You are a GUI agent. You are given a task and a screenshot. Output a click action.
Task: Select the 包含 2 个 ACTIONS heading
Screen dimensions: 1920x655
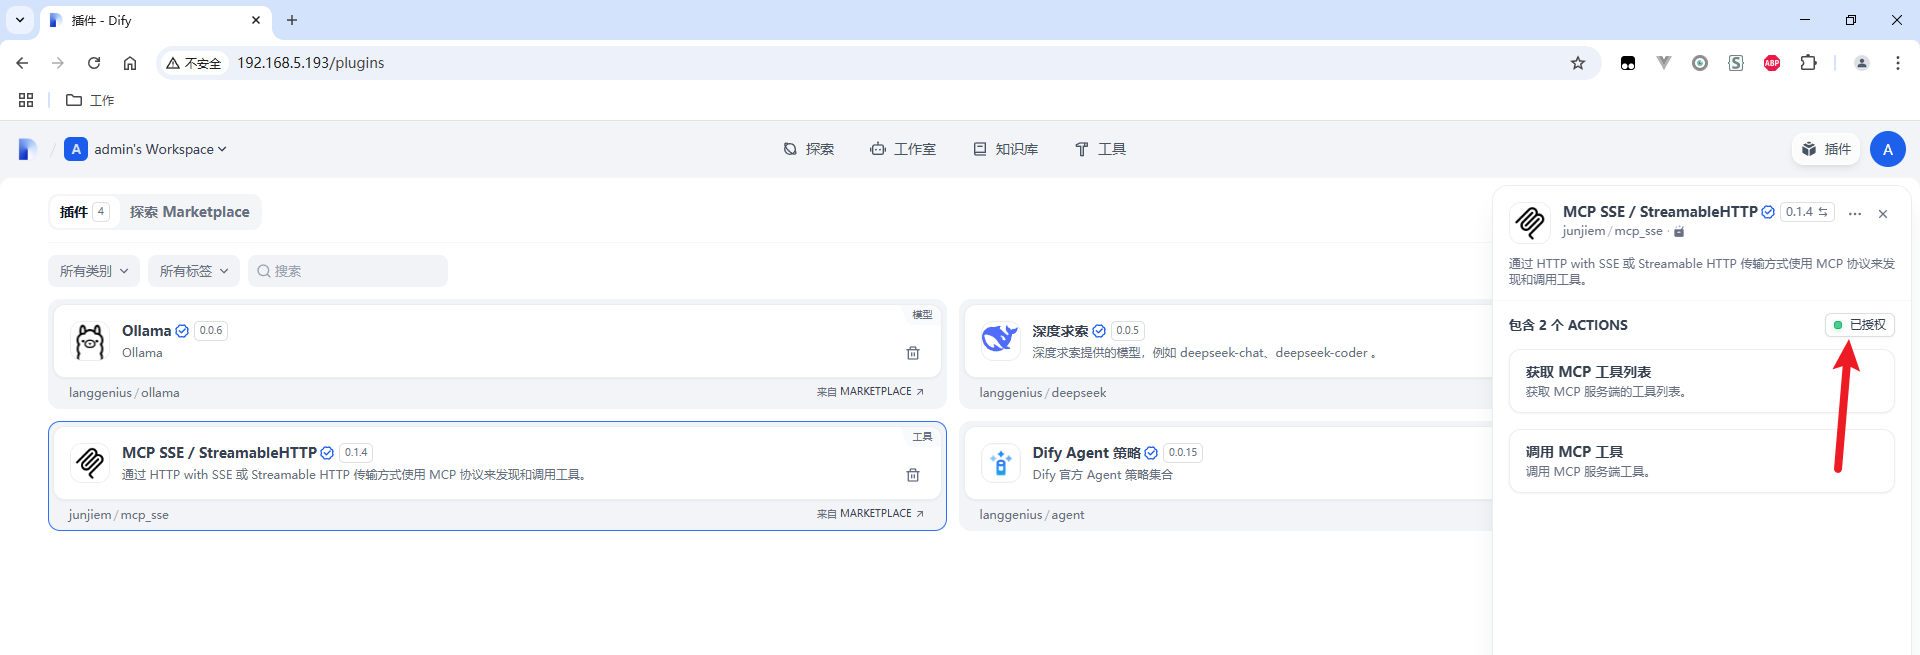[x=1568, y=325]
